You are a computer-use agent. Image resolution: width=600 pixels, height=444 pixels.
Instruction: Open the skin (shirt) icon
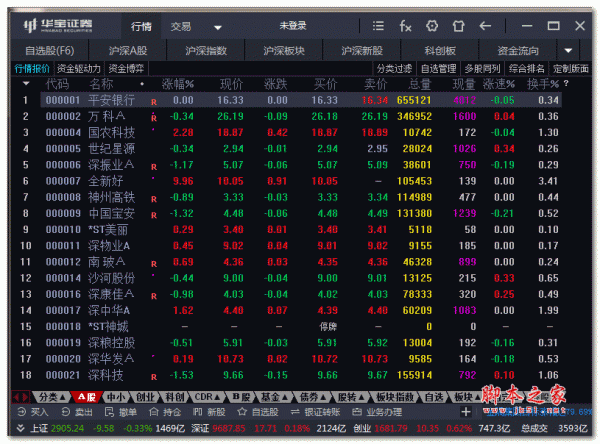[x=458, y=26]
